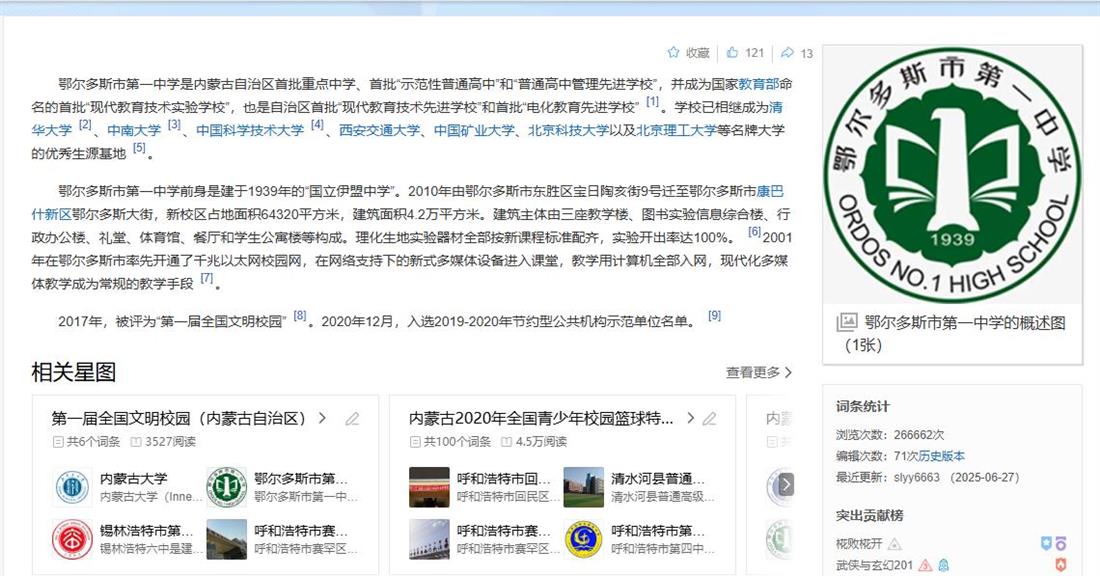Open the 教育部 link
1100x576 pixels.
(x=758, y=84)
